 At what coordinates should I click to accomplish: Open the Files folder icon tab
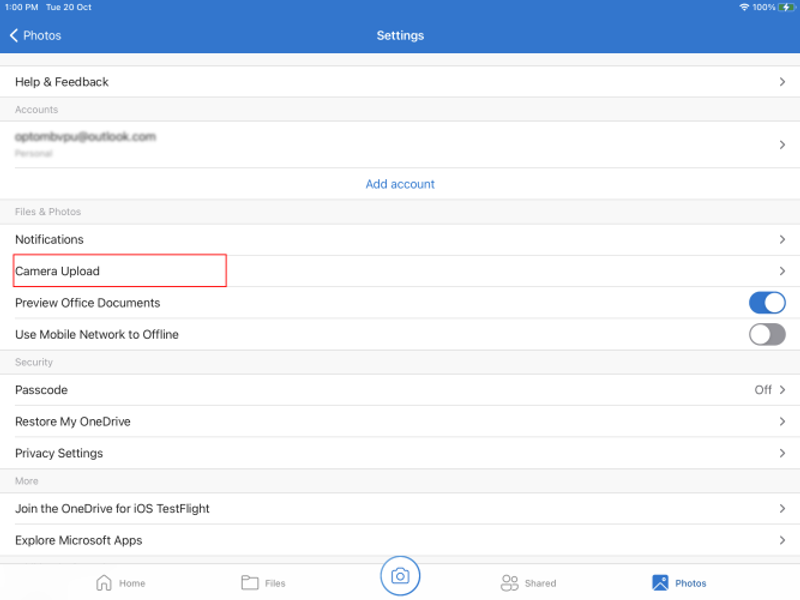click(250, 583)
